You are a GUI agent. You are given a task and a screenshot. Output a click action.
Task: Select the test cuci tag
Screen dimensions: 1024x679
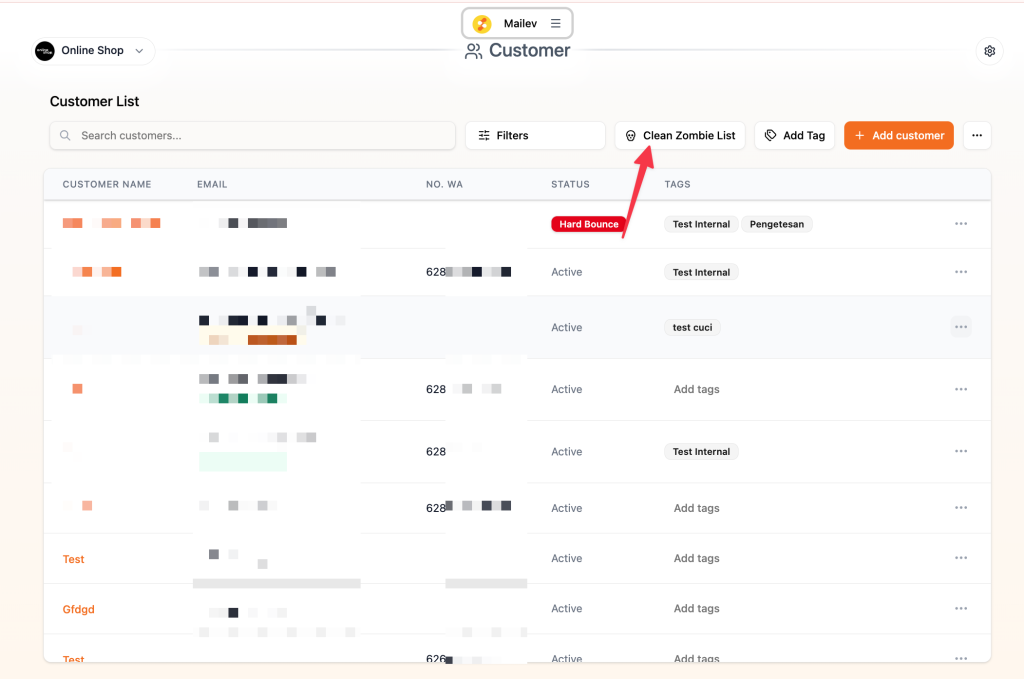pyautogui.click(x=692, y=327)
